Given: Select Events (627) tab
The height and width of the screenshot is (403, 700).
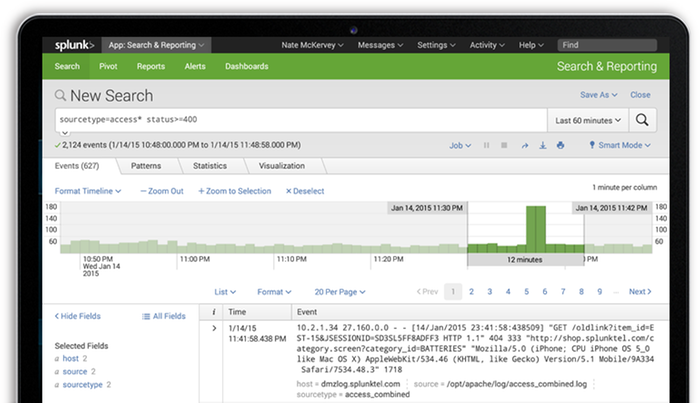Looking at the screenshot, I should coord(77,166).
